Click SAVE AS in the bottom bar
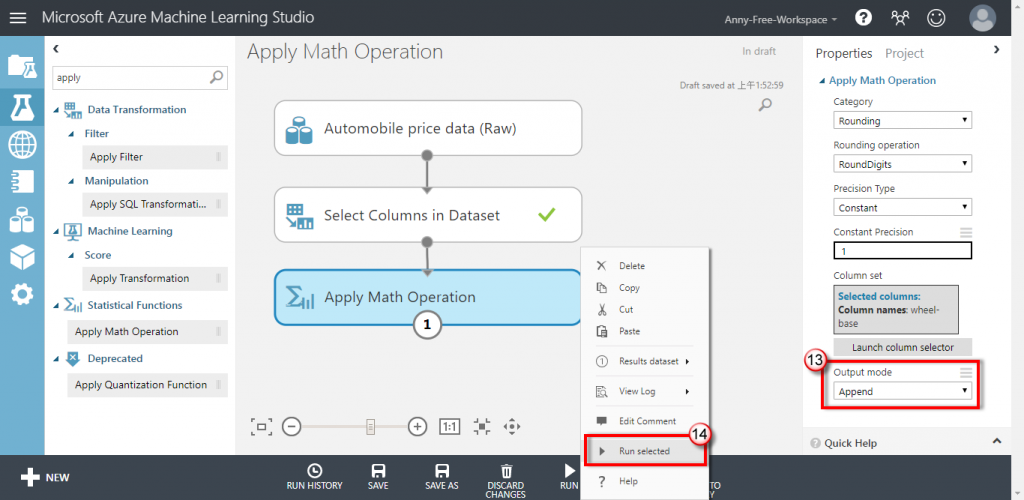 [x=441, y=477]
